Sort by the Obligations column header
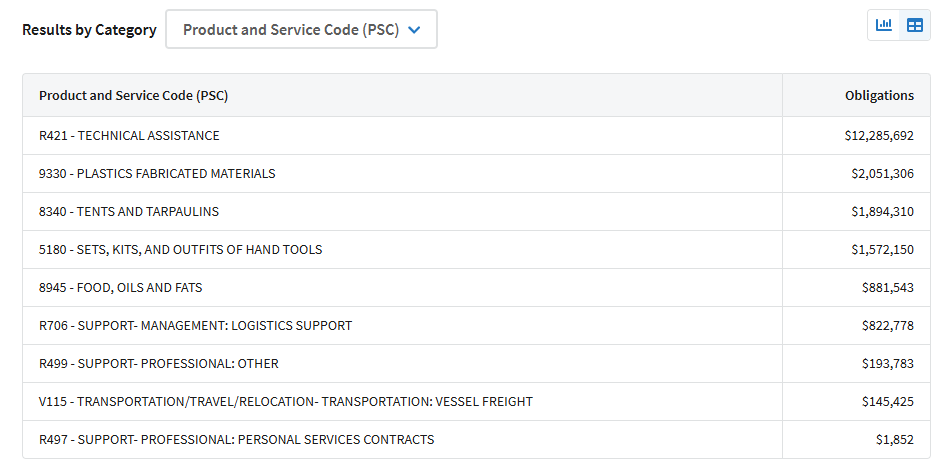 click(879, 95)
